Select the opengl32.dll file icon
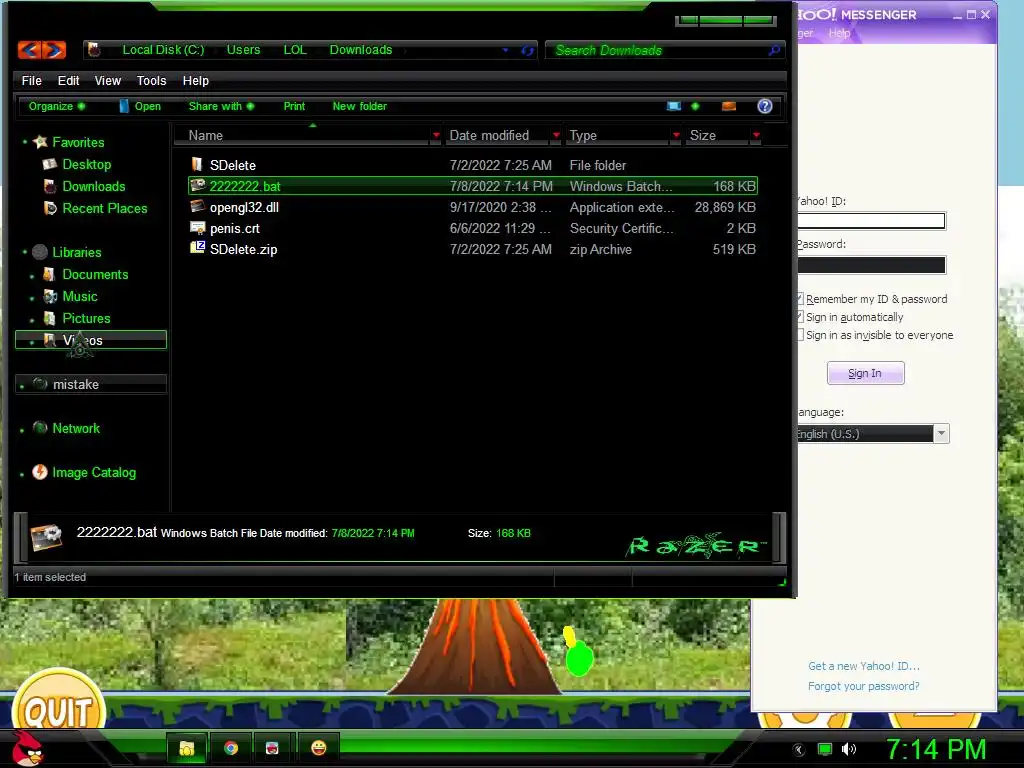The width and height of the screenshot is (1024, 768). (x=197, y=206)
